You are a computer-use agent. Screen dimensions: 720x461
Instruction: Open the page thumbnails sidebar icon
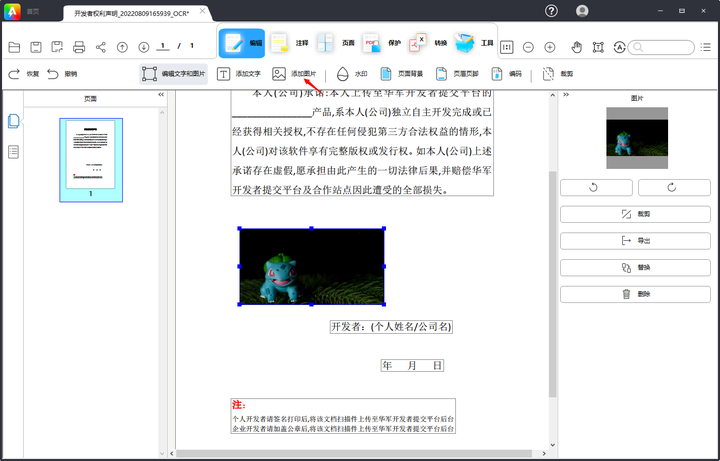[x=14, y=121]
